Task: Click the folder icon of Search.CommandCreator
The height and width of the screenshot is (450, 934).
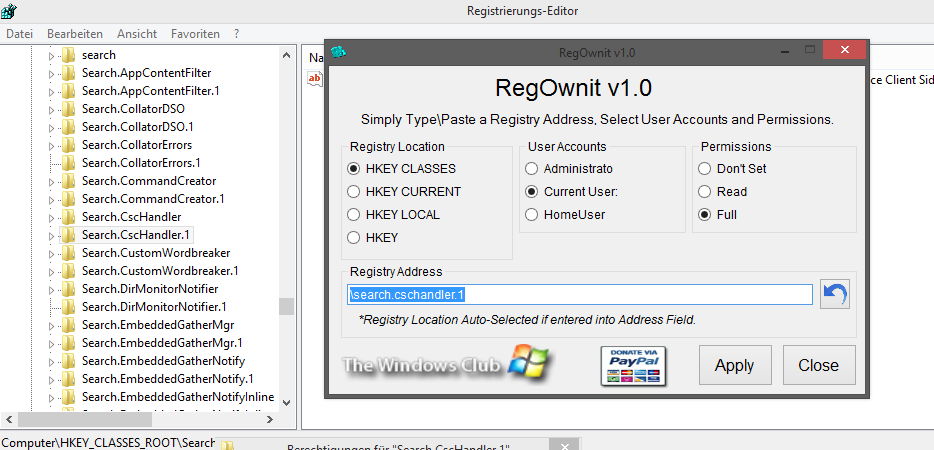Action: click(x=69, y=181)
